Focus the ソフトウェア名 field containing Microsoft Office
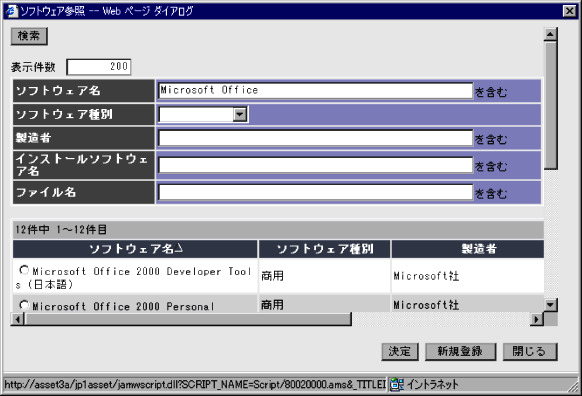Viewport: 582px width, 396px height. [x=315, y=91]
